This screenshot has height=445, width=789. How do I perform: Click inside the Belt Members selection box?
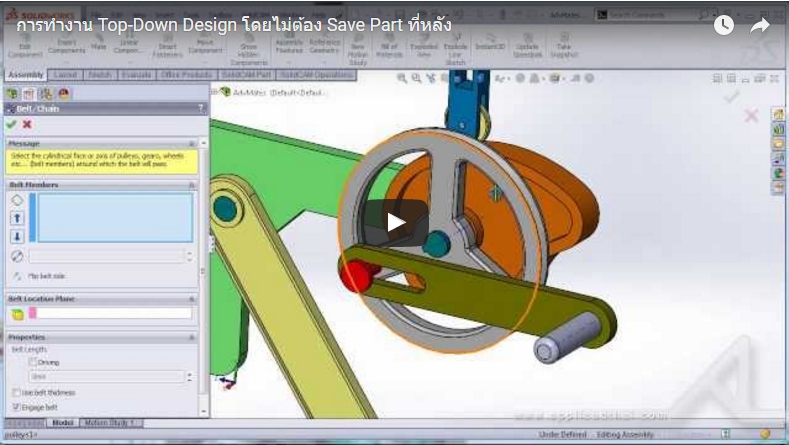point(115,217)
